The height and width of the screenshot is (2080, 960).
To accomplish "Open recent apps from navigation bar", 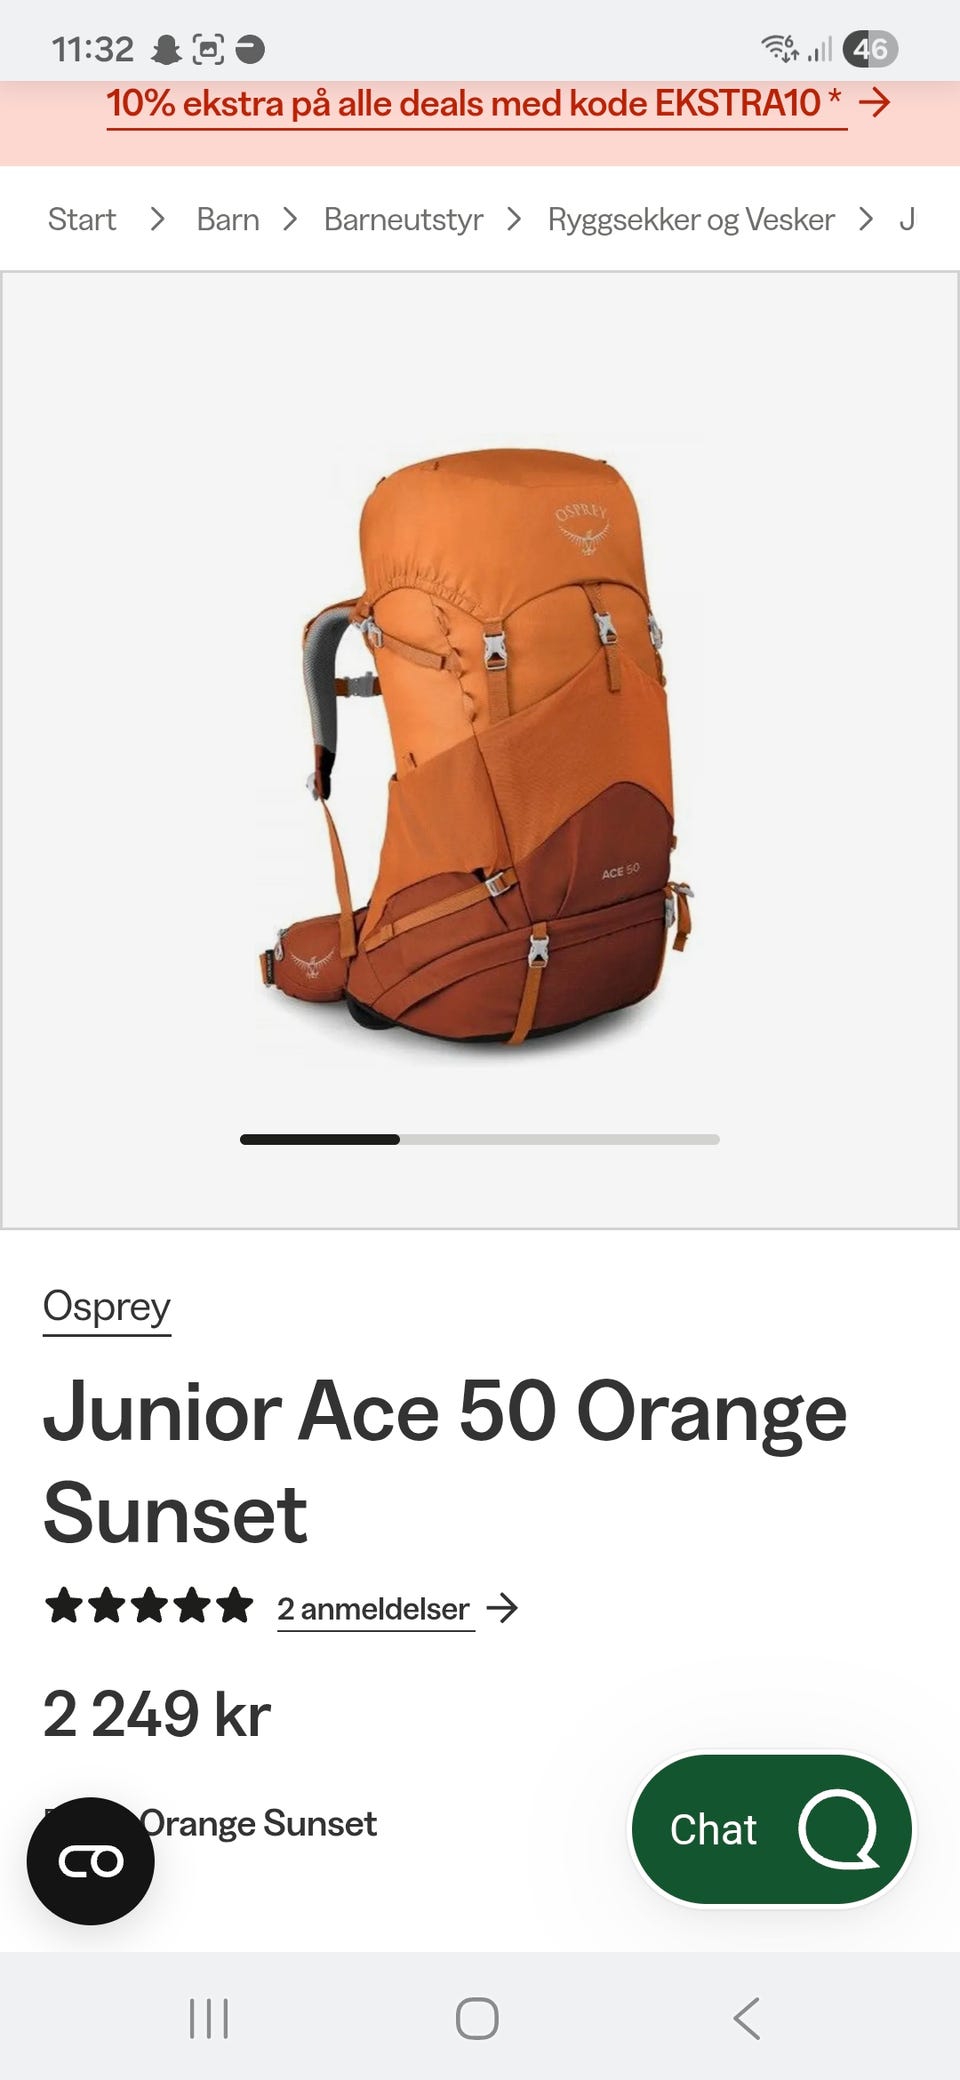I will point(209,2018).
